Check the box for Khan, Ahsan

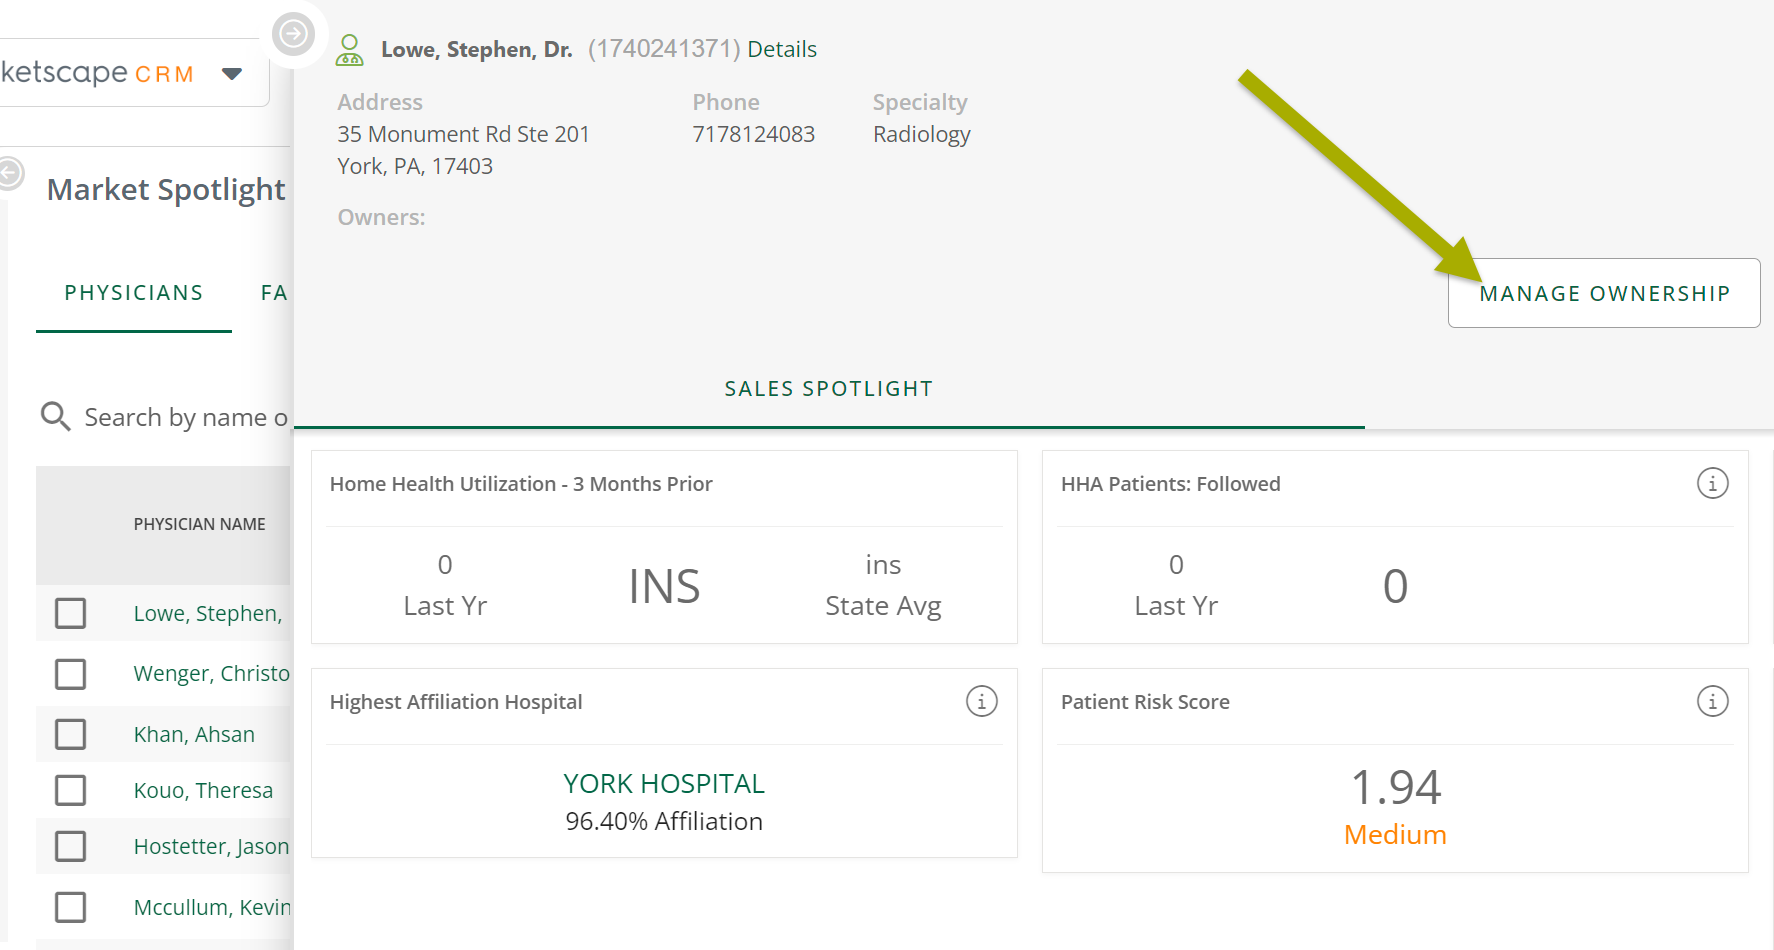(x=70, y=734)
